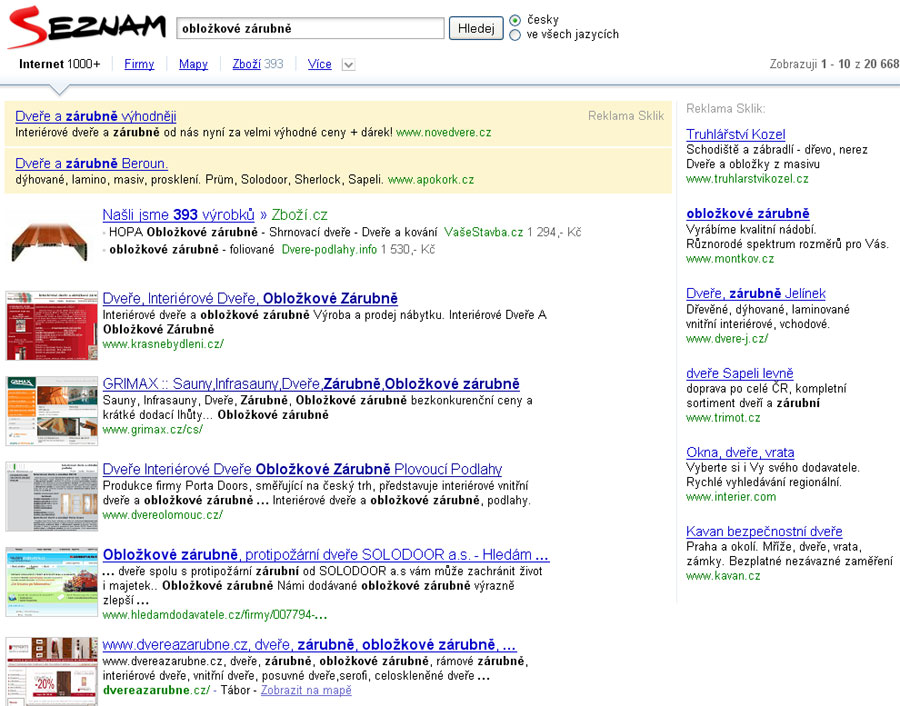The width and height of the screenshot is (900, 706).
Task: Open the Mapy tab
Action: (193, 64)
